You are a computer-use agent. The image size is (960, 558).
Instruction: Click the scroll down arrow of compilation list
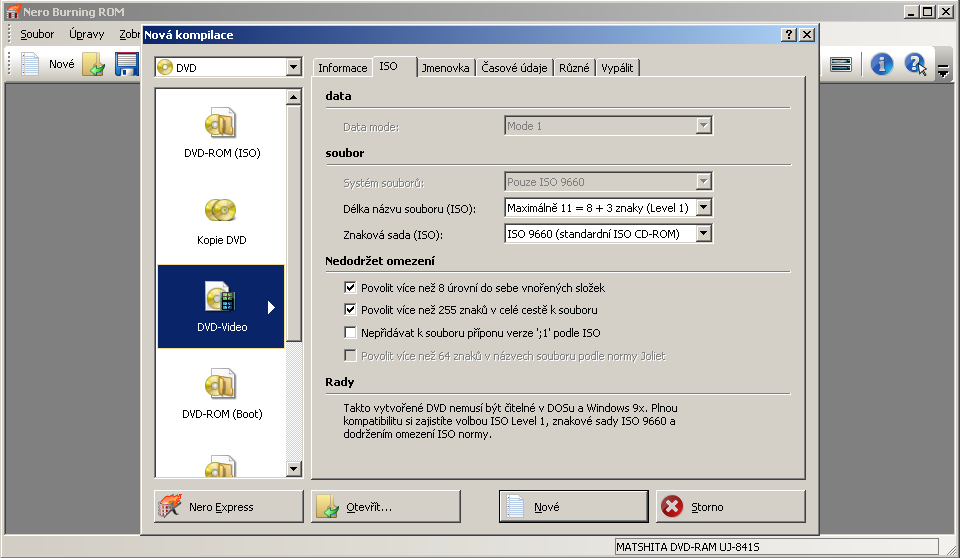tap(294, 469)
